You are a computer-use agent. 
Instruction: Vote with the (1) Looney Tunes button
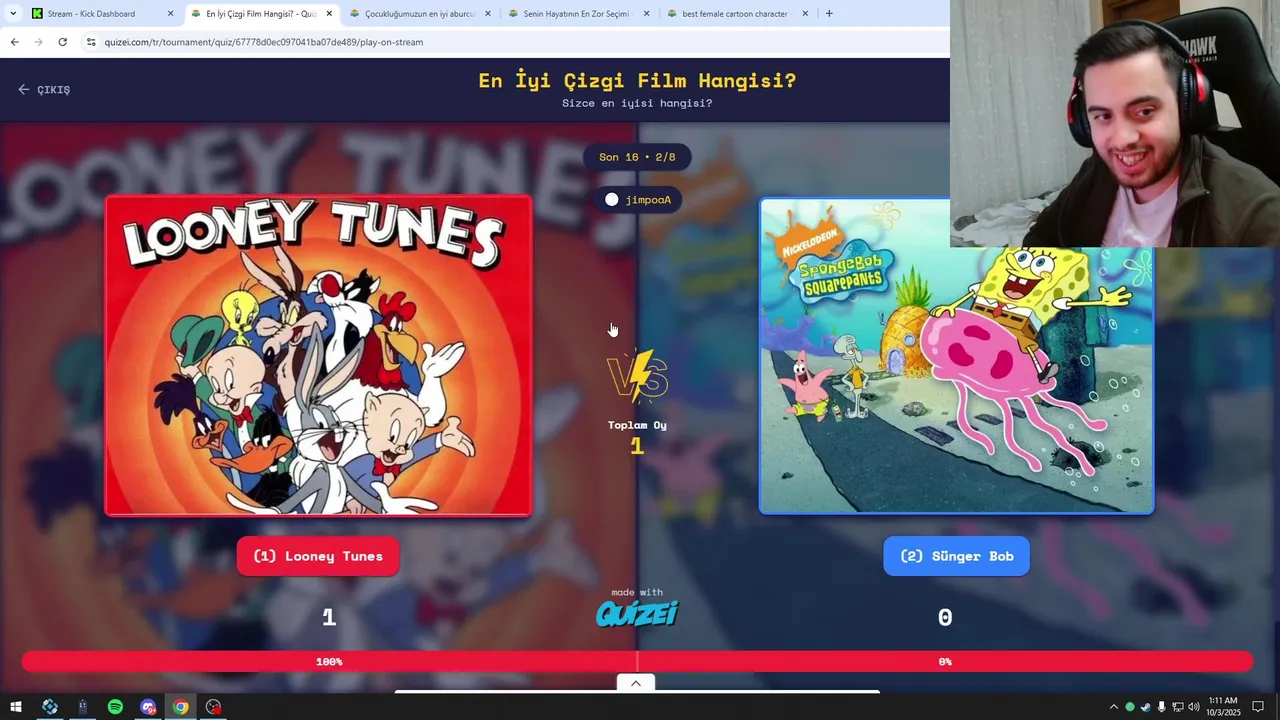coord(318,556)
